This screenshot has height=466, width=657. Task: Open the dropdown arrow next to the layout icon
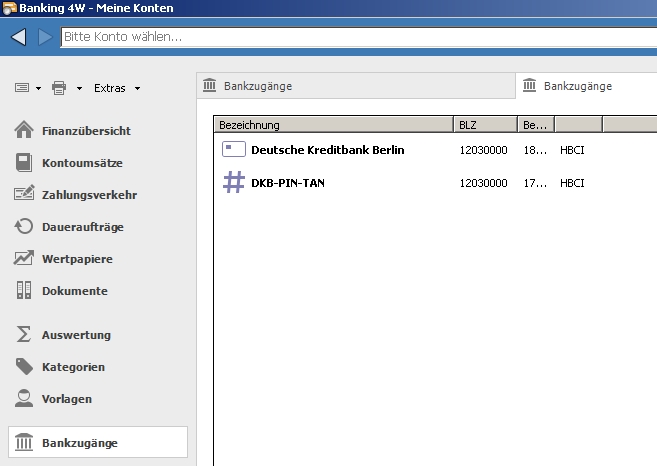tap(39, 88)
